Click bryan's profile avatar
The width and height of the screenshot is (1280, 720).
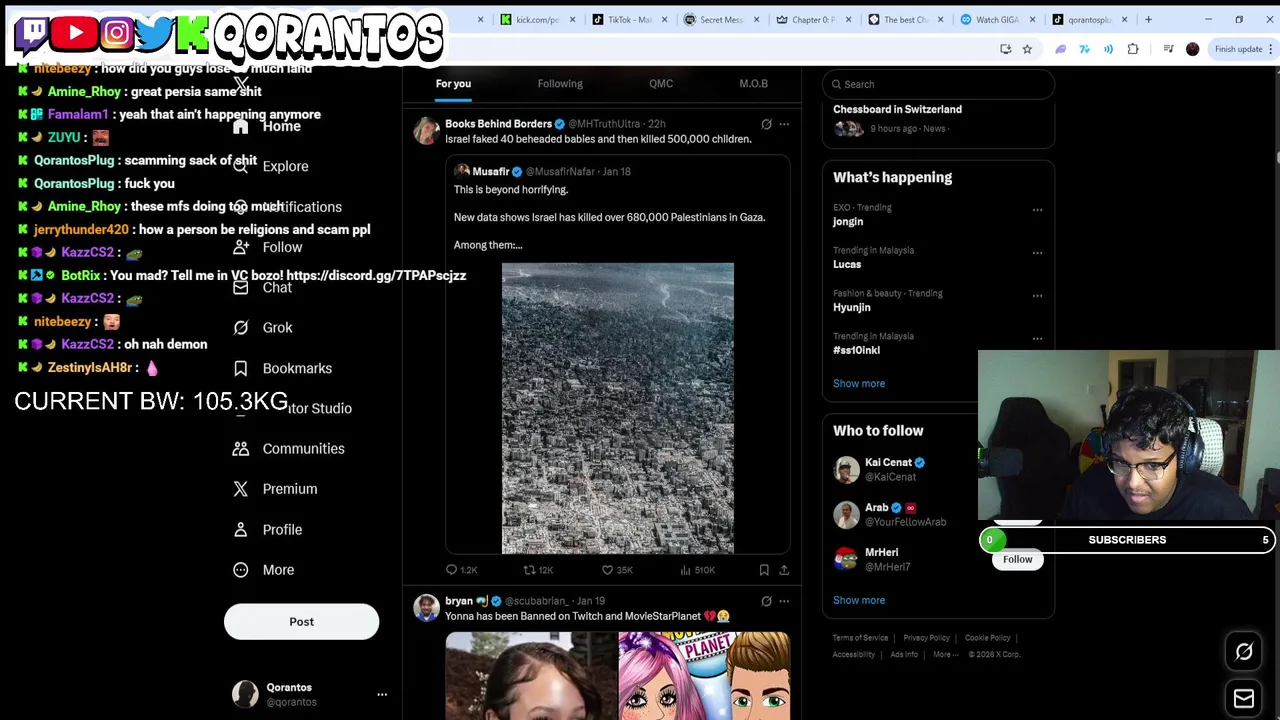click(427, 608)
